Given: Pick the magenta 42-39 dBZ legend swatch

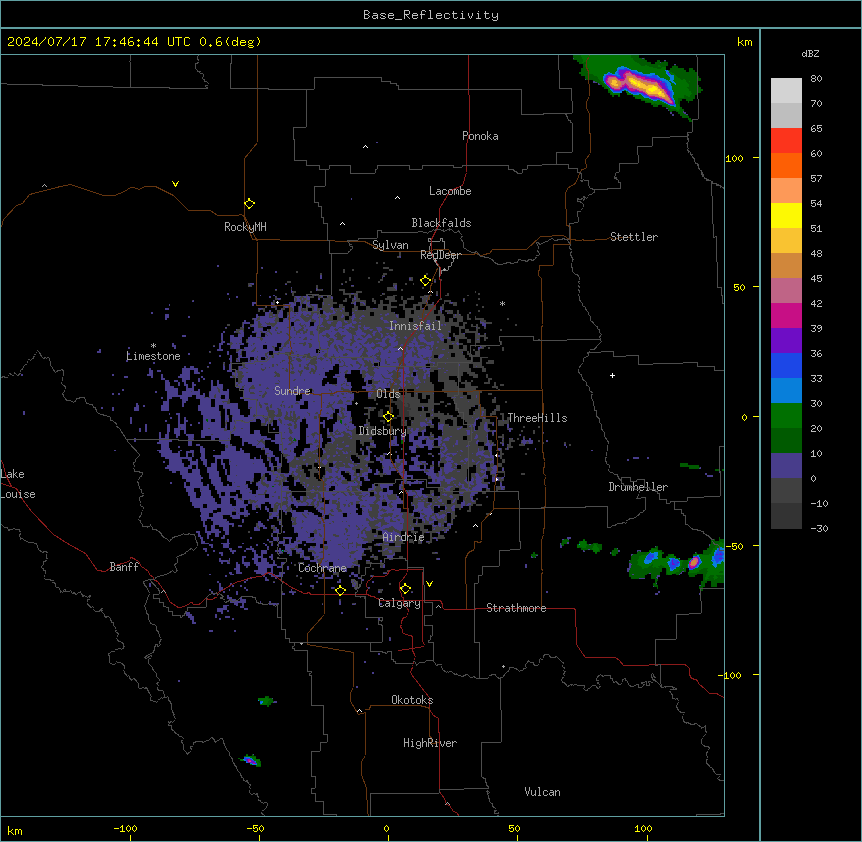Looking at the screenshot, I should click(786, 315).
